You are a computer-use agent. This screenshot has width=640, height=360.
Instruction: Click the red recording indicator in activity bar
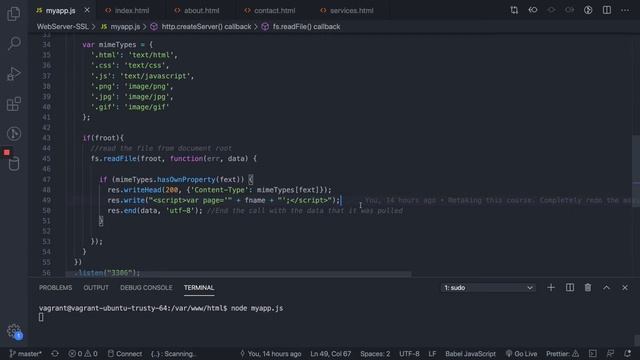pyautogui.click(x=7, y=152)
